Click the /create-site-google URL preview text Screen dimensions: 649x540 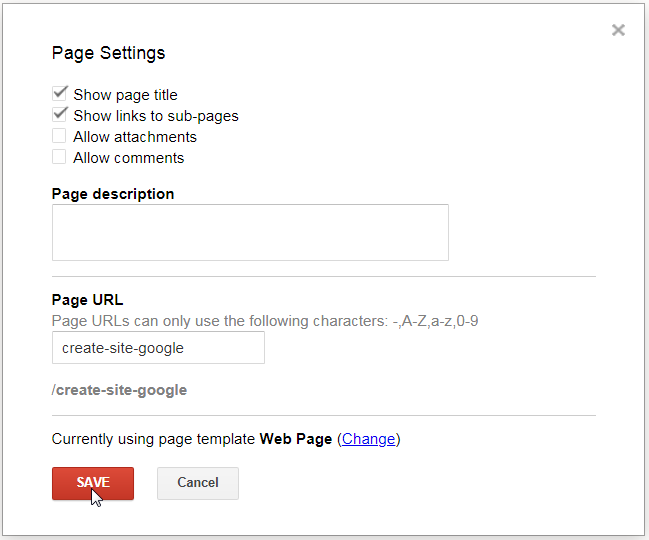tap(119, 390)
